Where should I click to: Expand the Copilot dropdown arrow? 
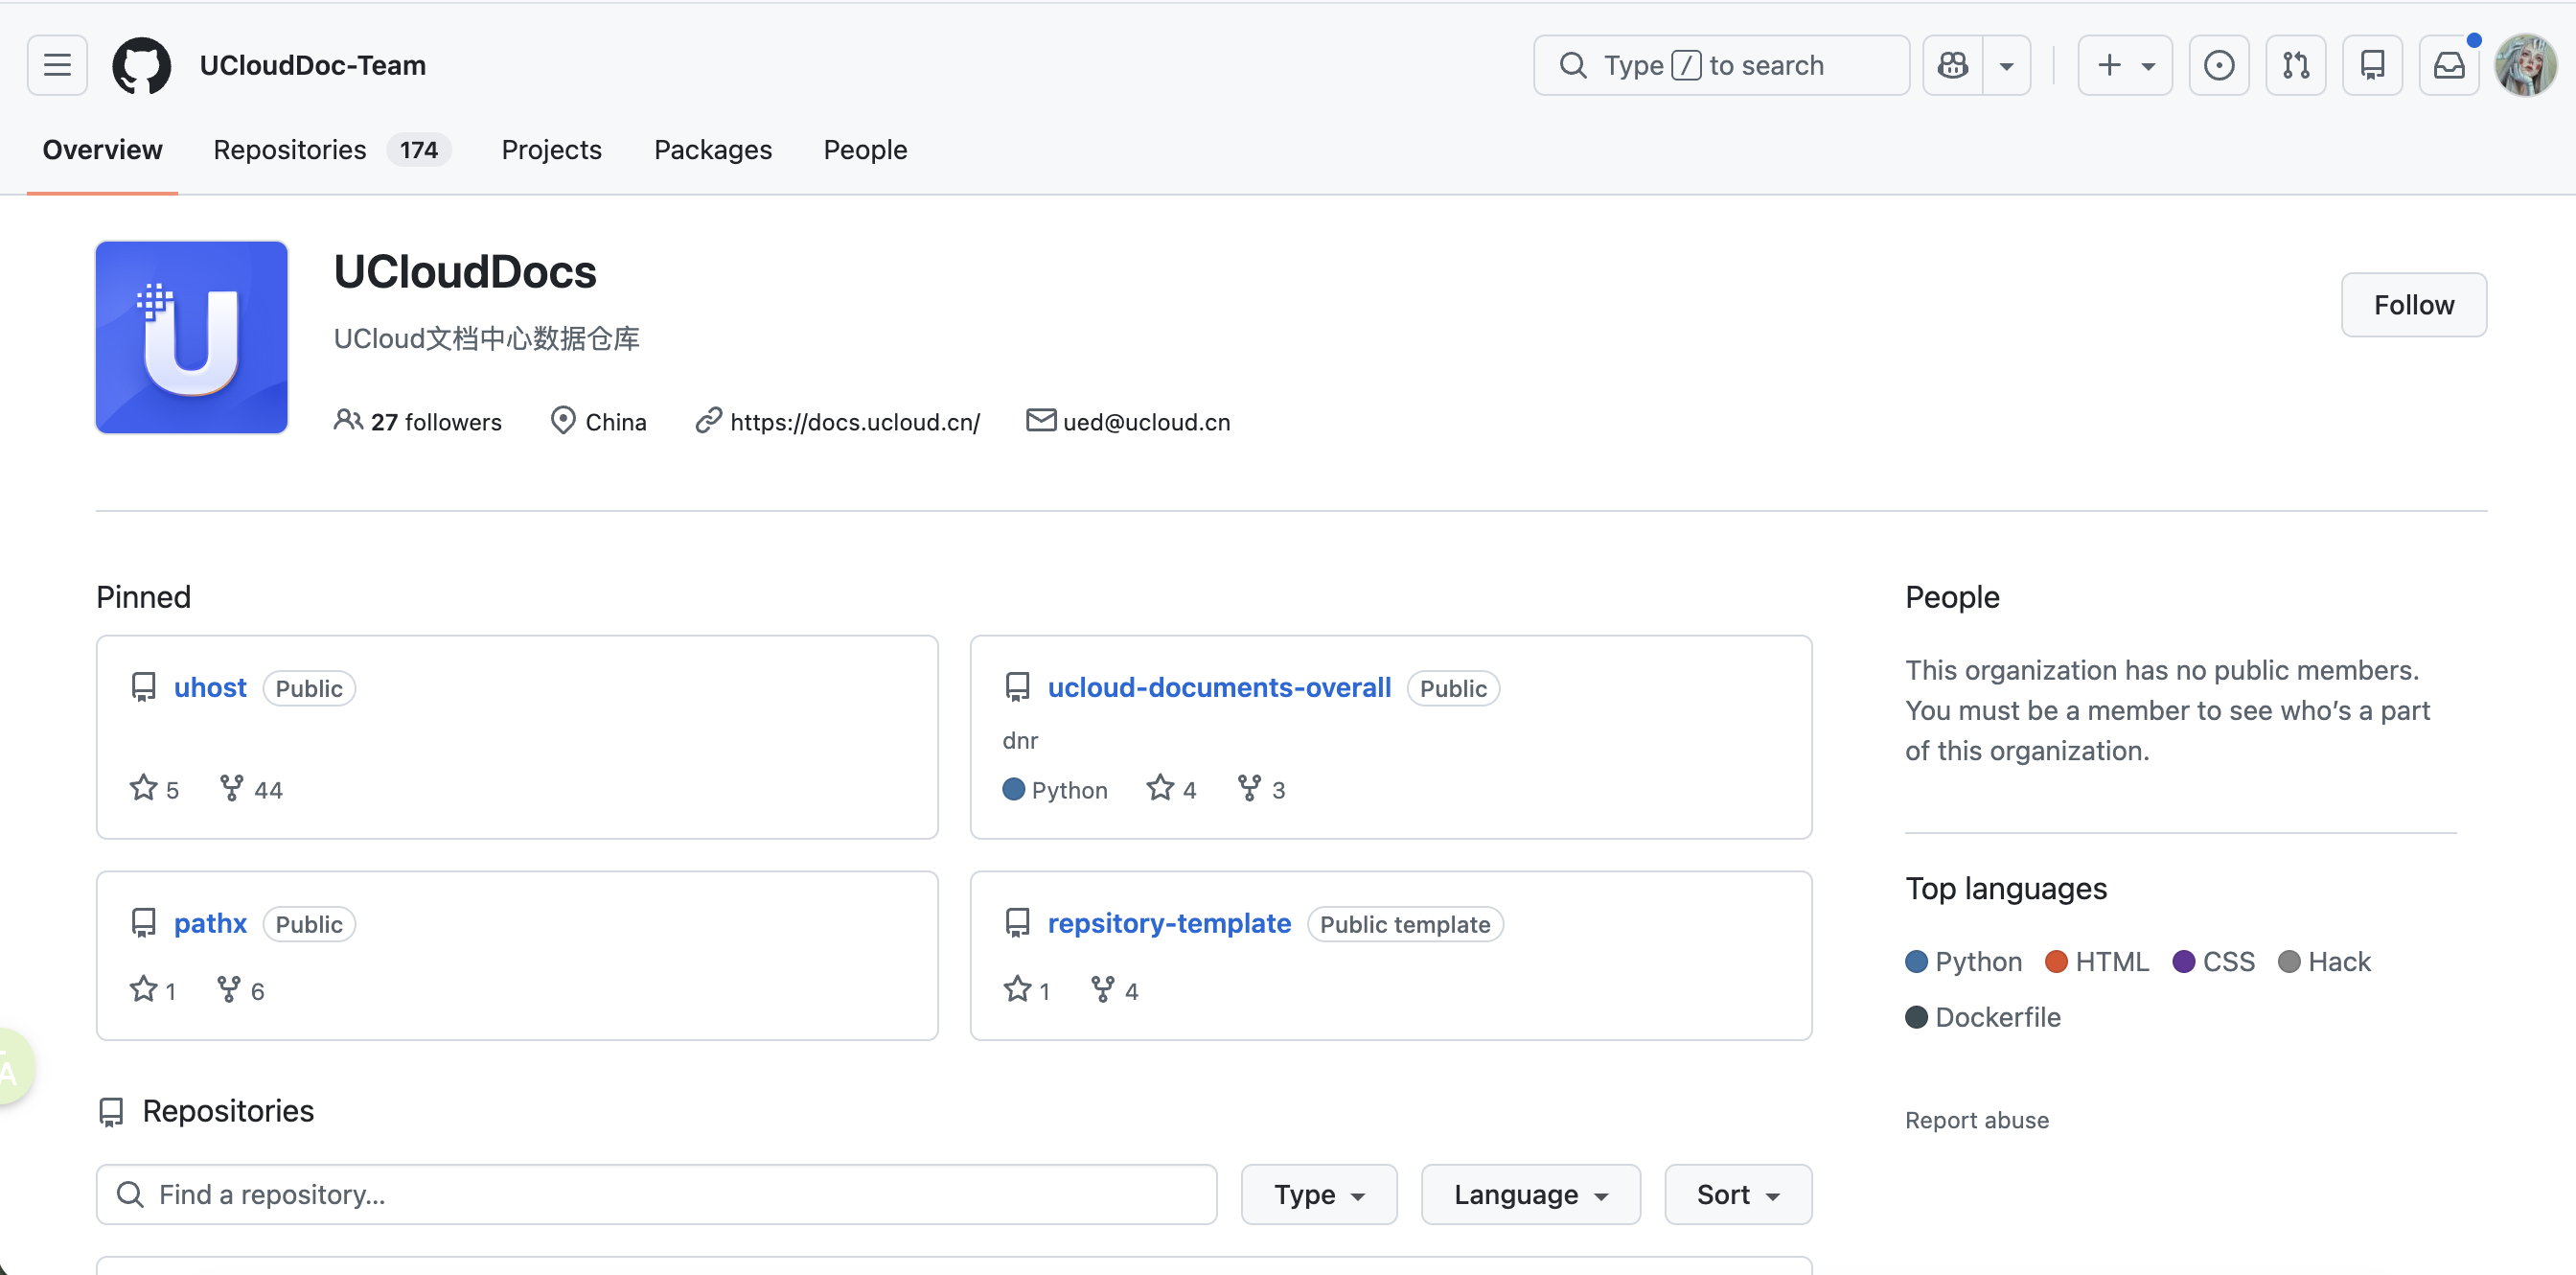[2006, 66]
